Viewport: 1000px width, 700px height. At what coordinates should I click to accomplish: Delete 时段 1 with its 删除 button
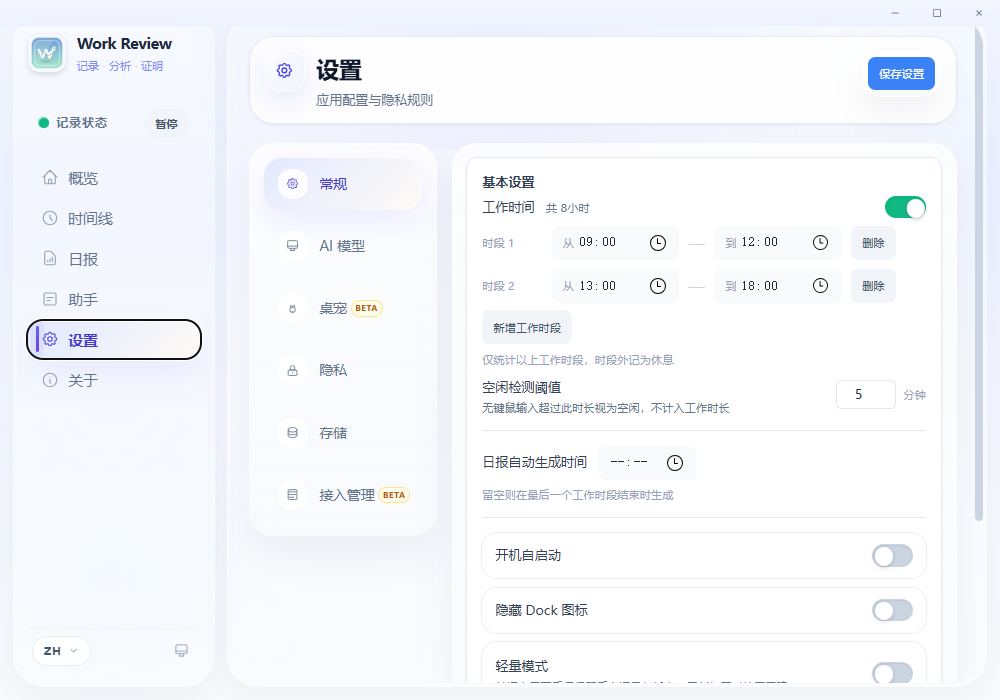pyautogui.click(x=873, y=243)
